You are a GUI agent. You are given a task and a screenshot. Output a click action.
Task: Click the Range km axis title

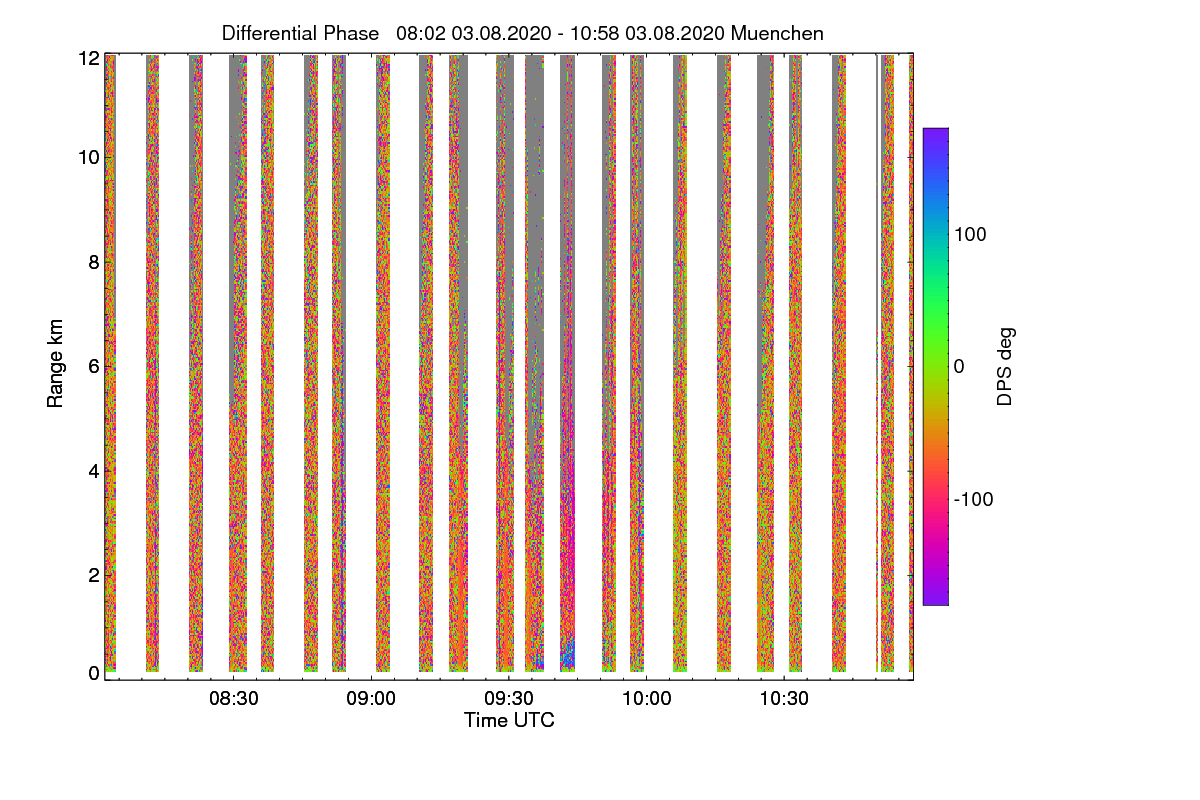coord(56,365)
